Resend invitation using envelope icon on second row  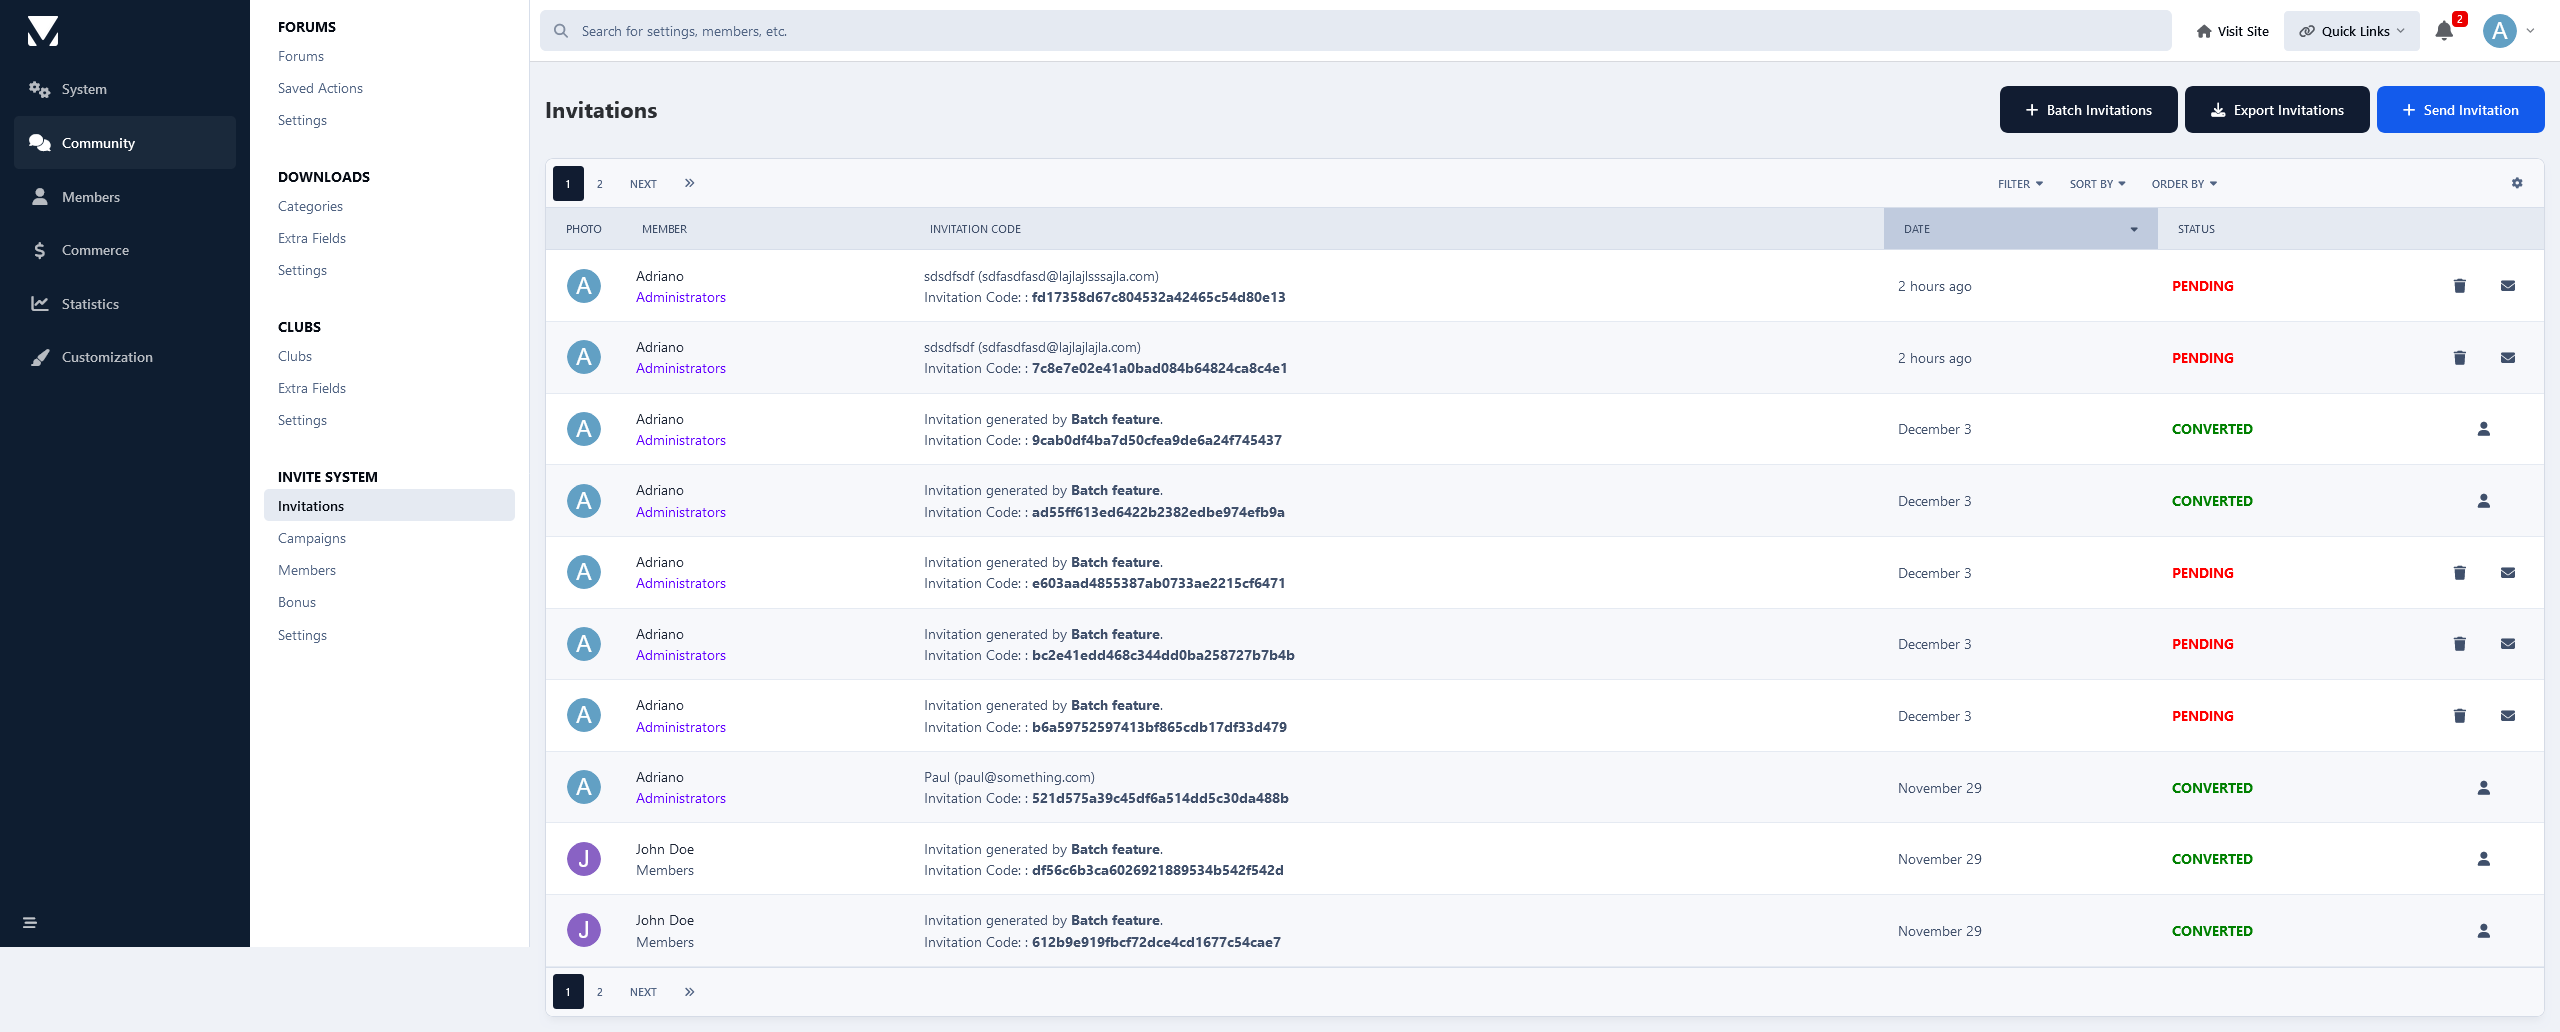click(x=2508, y=357)
